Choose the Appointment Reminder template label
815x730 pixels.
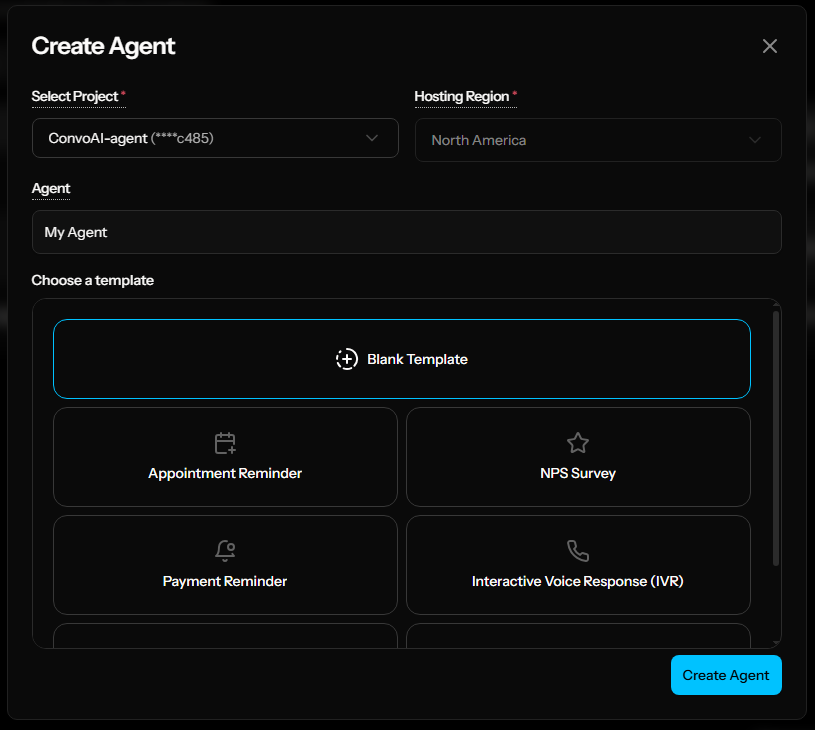[225, 473]
